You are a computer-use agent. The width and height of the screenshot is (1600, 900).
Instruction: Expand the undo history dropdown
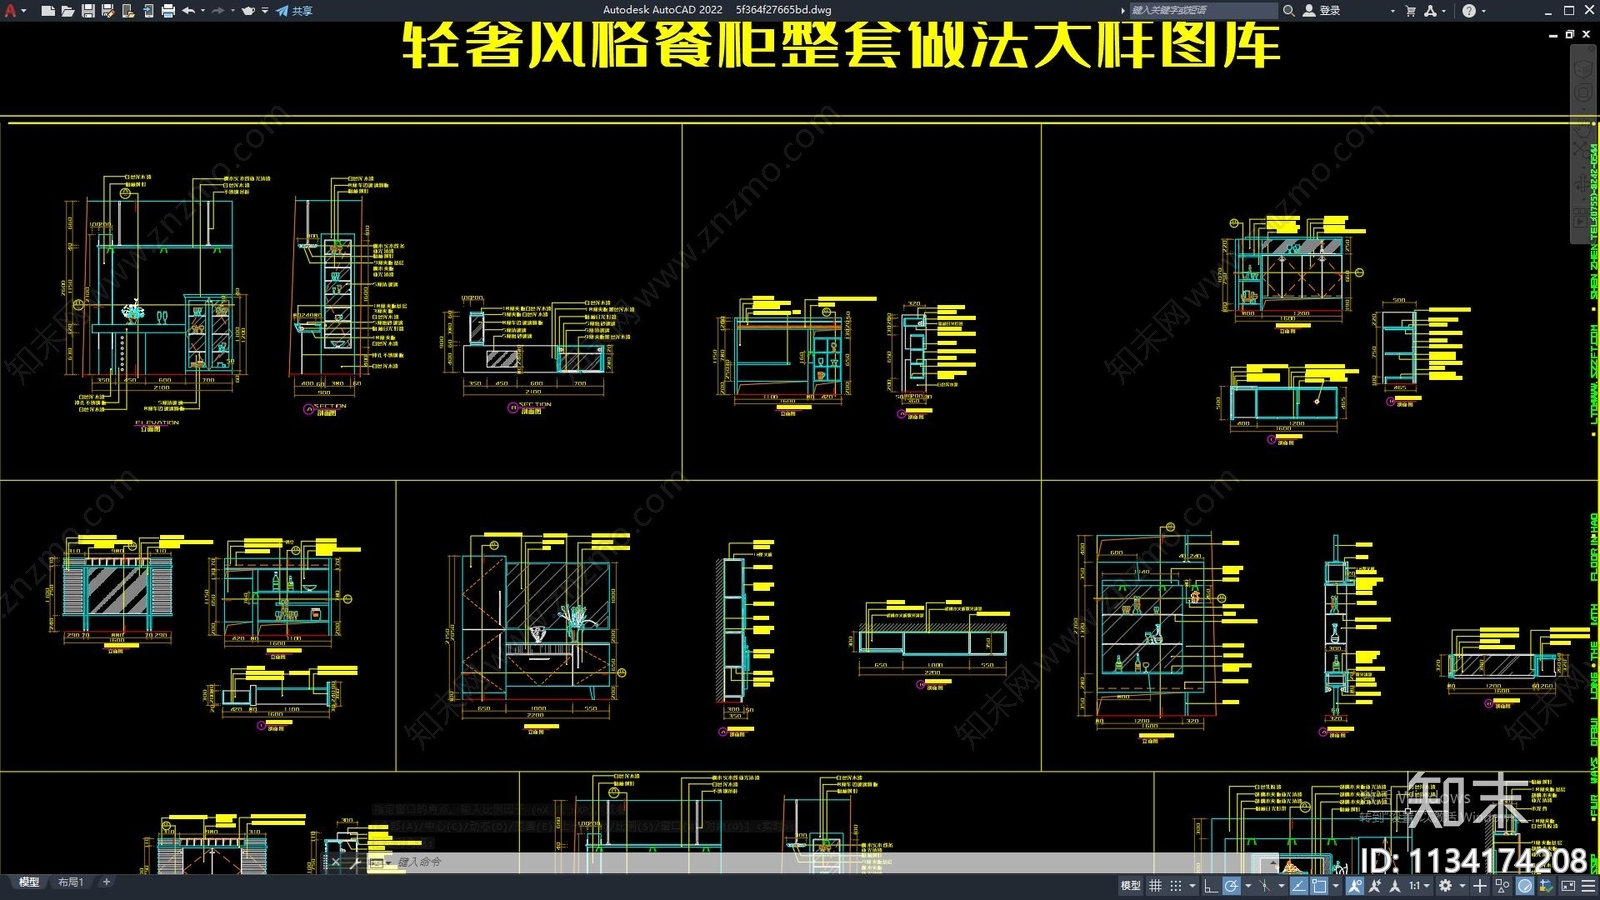203,10
